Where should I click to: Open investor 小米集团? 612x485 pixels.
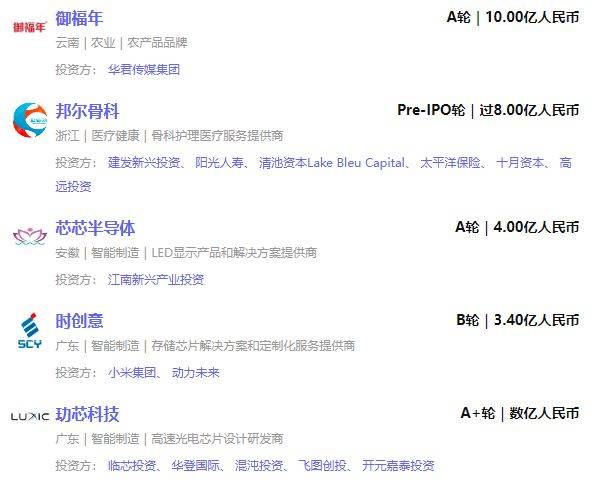point(132,373)
